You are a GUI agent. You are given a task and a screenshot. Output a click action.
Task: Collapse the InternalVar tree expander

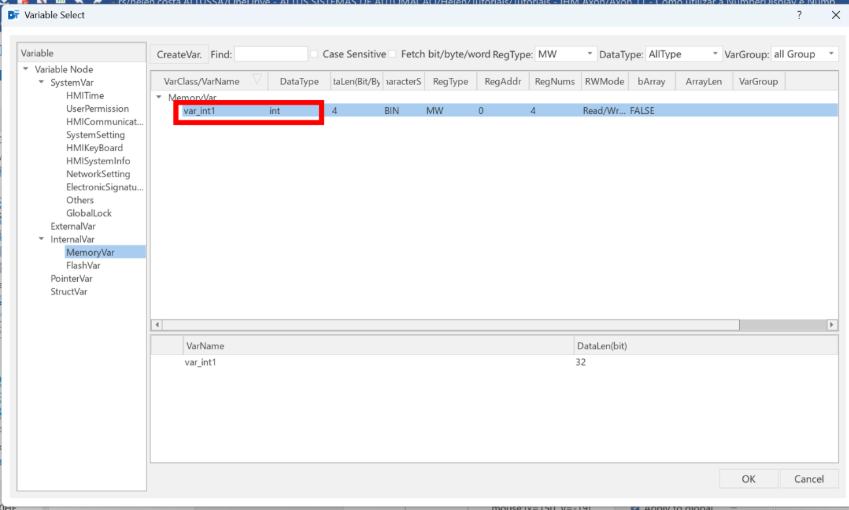pos(41,239)
